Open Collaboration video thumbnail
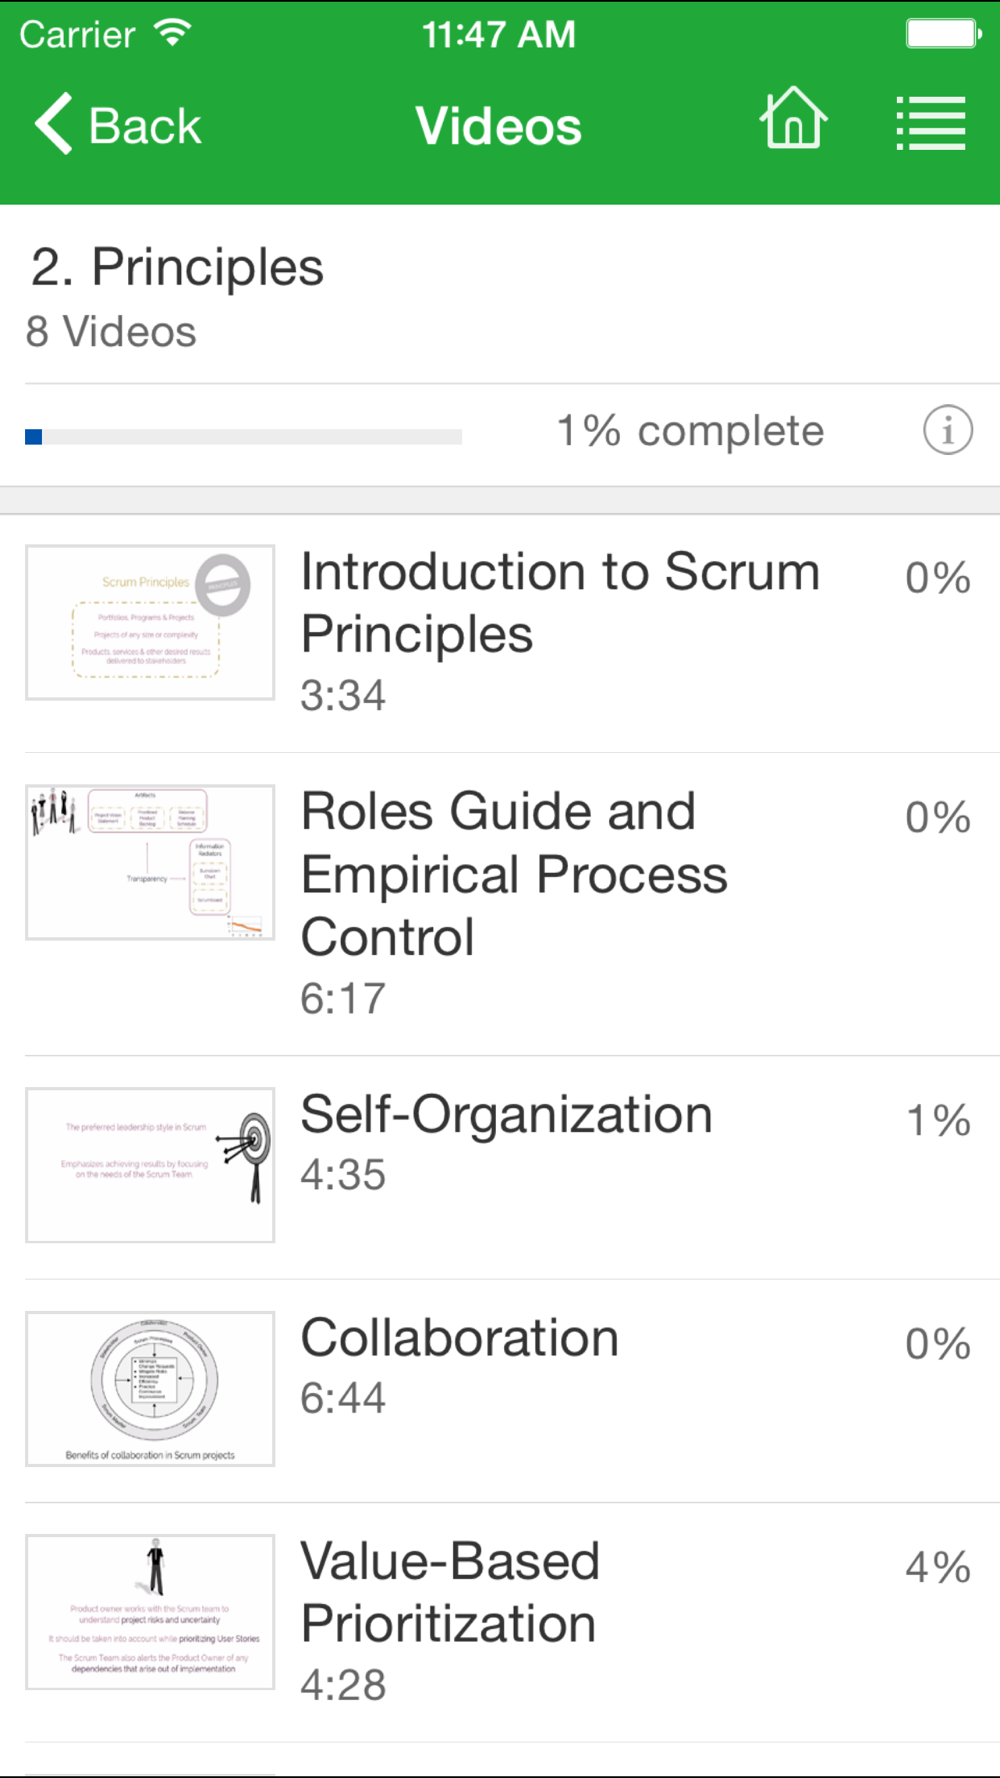The width and height of the screenshot is (1000, 1778). click(150, 1388)
